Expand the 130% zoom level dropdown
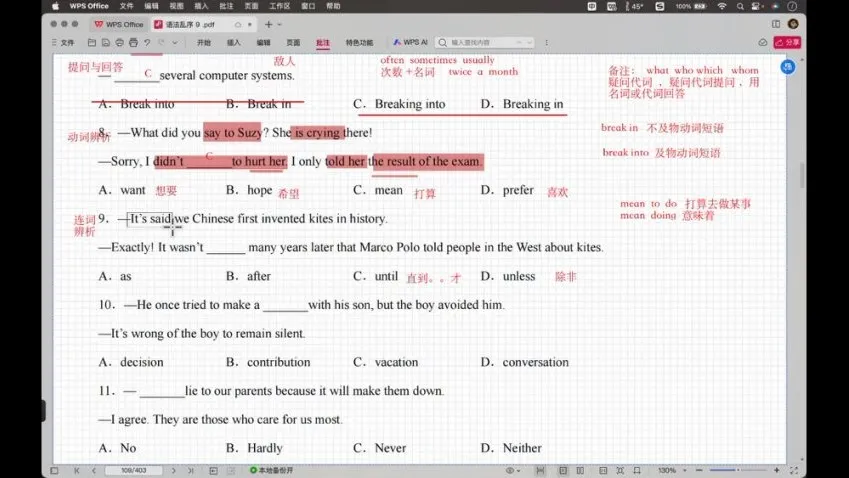849x478 pixels. pyautogui.click(x=687, y=469)
